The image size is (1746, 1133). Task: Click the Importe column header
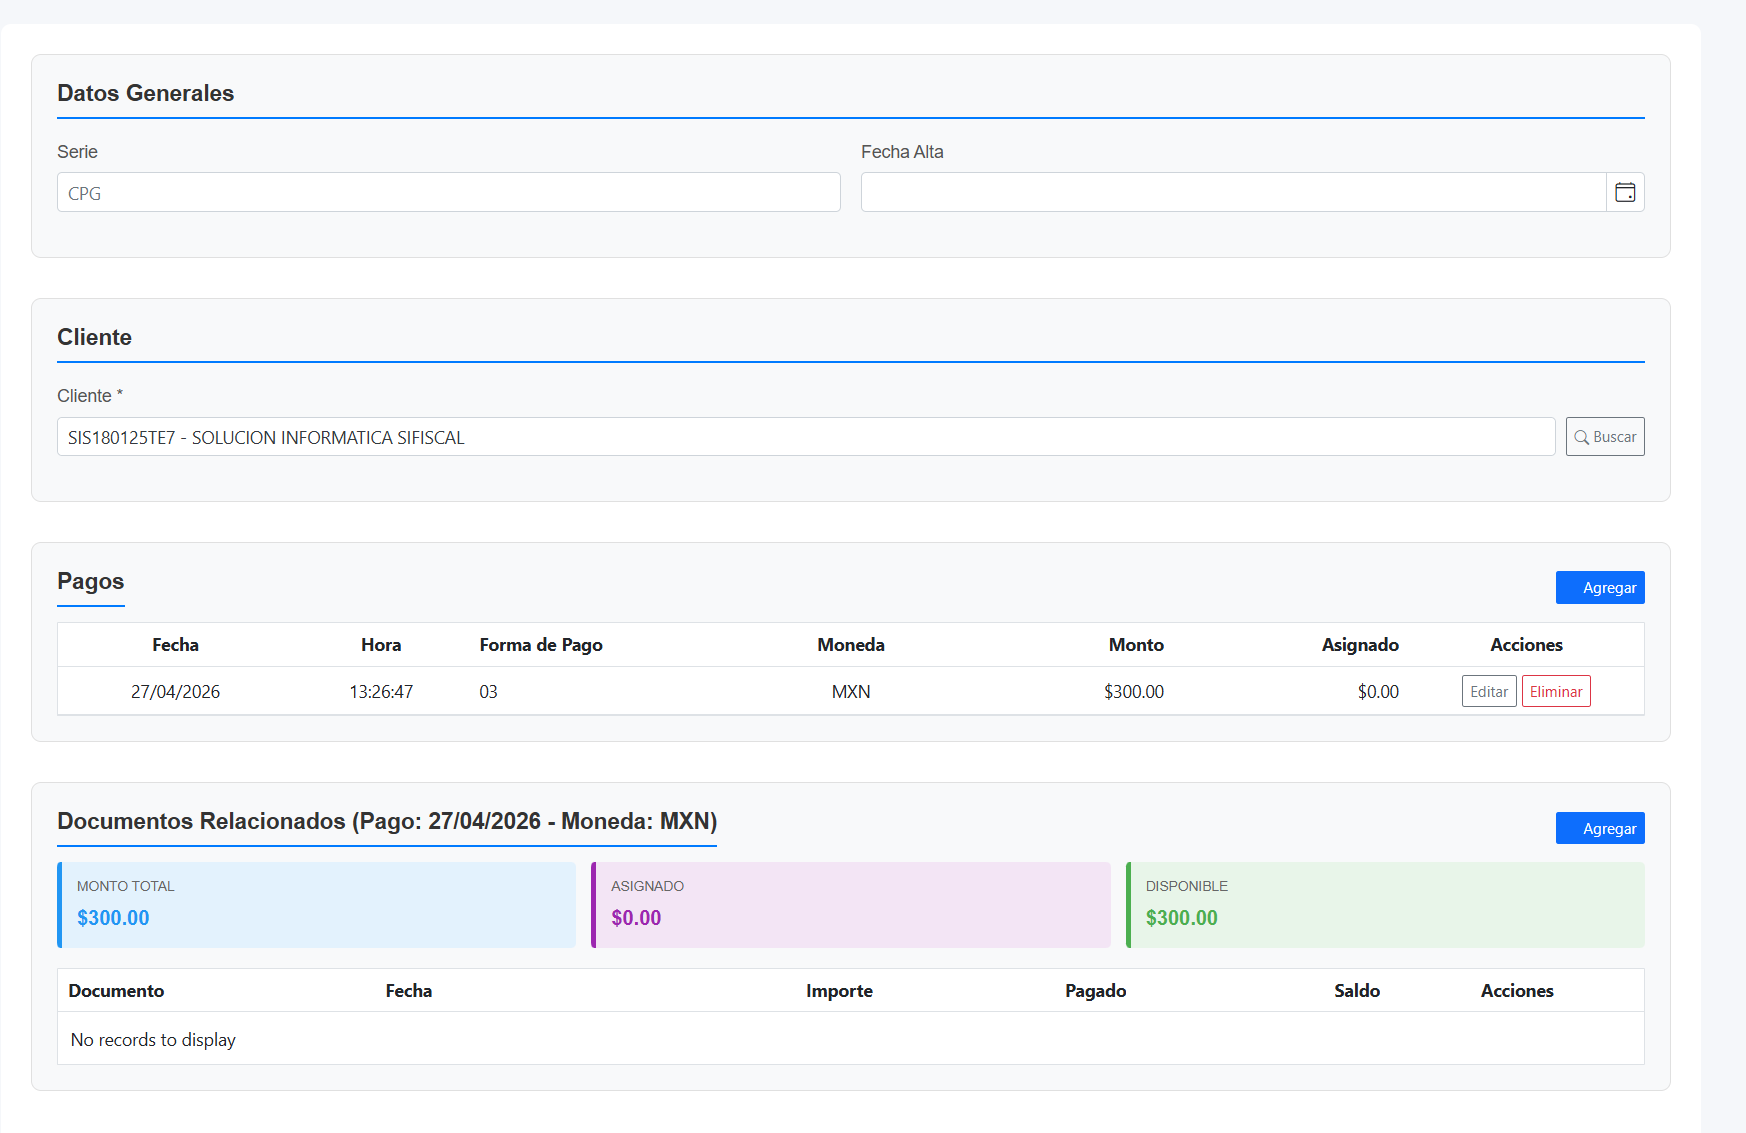(x=839, y=991)
